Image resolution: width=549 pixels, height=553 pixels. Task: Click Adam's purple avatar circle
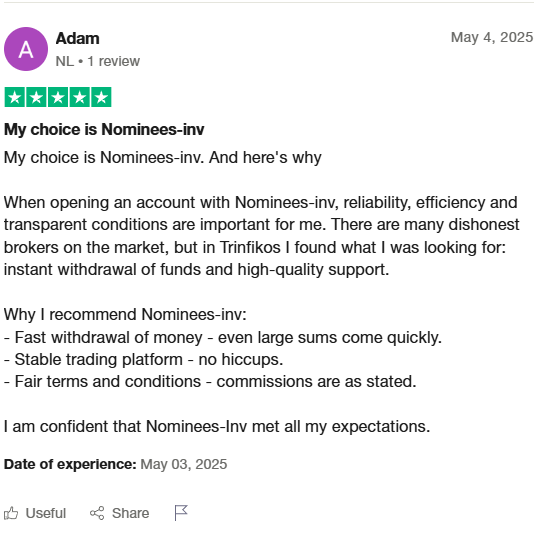point(26,49)
